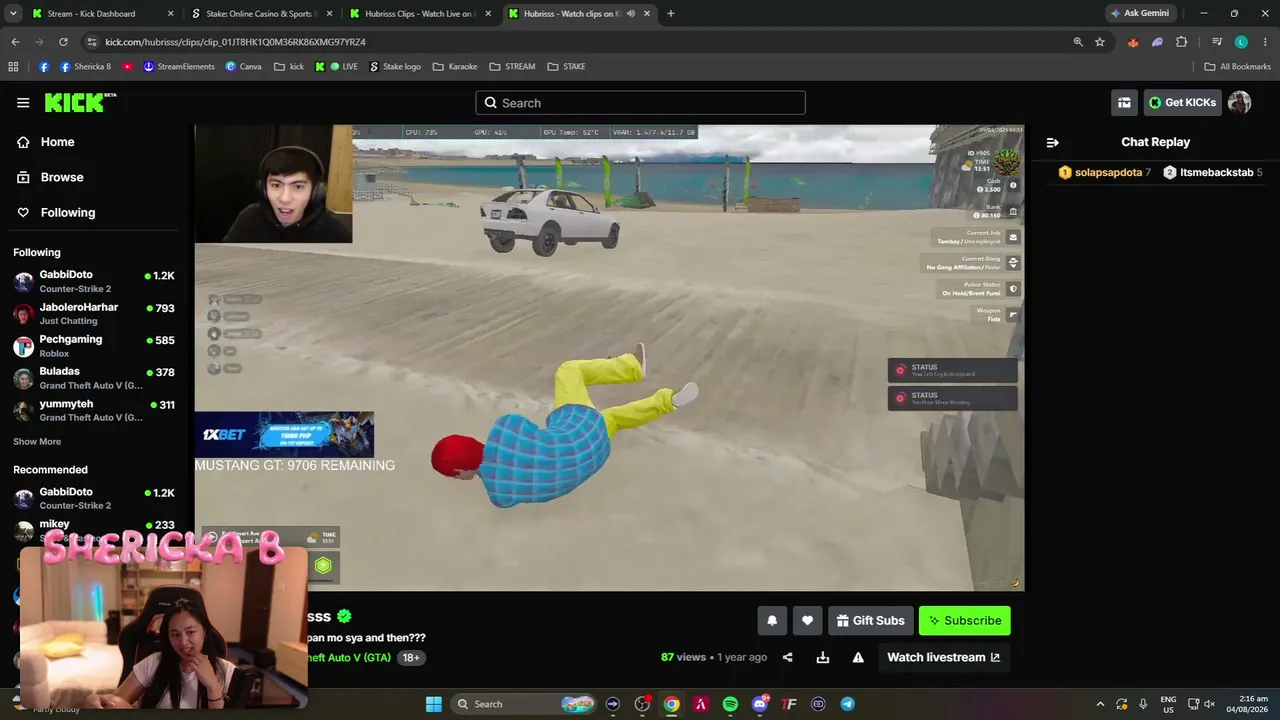
Task: Open the Chrome extensions puzzle menu
Action: click(1182, 42)
